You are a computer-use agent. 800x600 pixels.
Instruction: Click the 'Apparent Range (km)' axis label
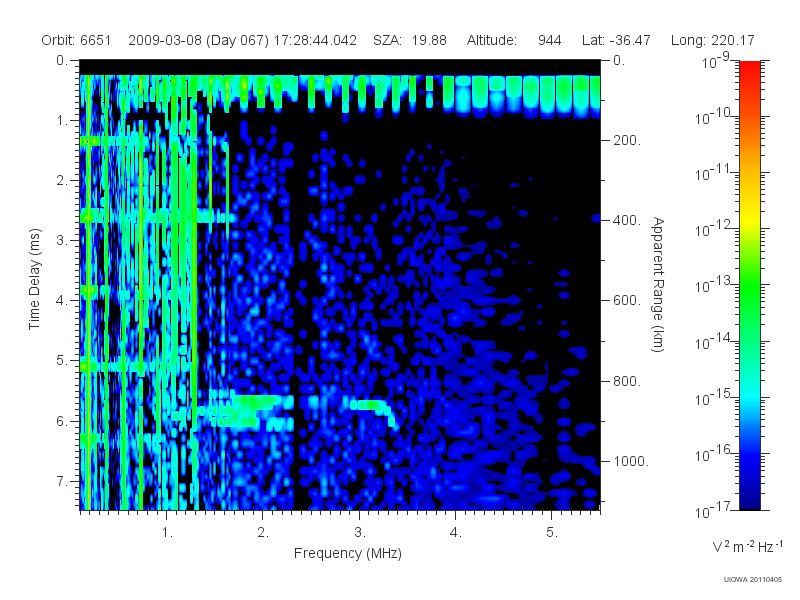pyautogui.click(x=658, y=284)
